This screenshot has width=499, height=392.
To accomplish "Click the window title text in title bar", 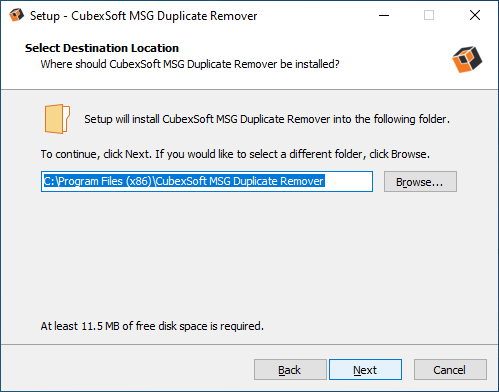I will [143, 16].
